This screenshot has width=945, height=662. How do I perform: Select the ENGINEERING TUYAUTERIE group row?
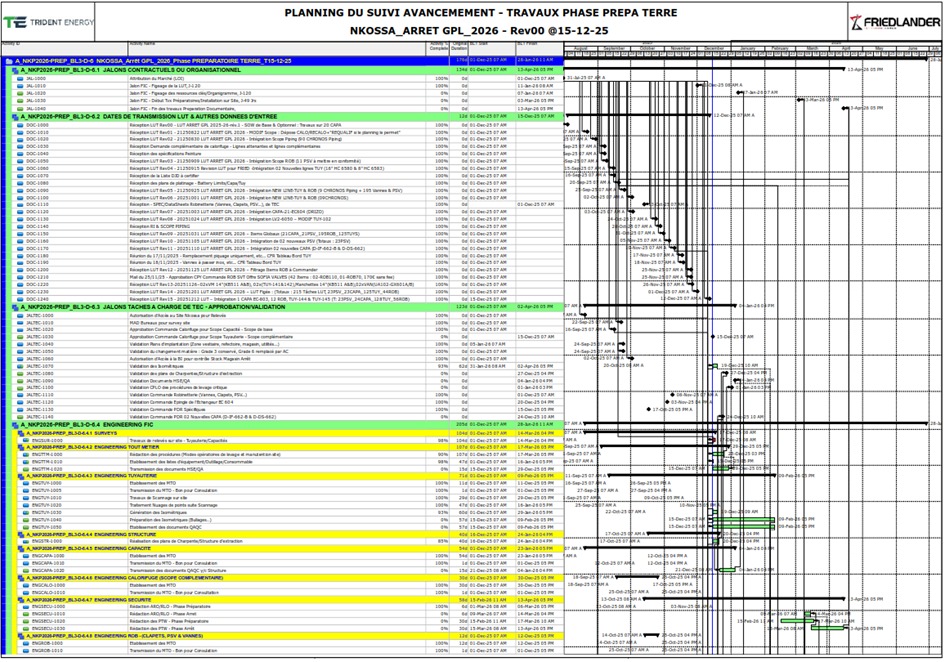click(x=289, y=476)
